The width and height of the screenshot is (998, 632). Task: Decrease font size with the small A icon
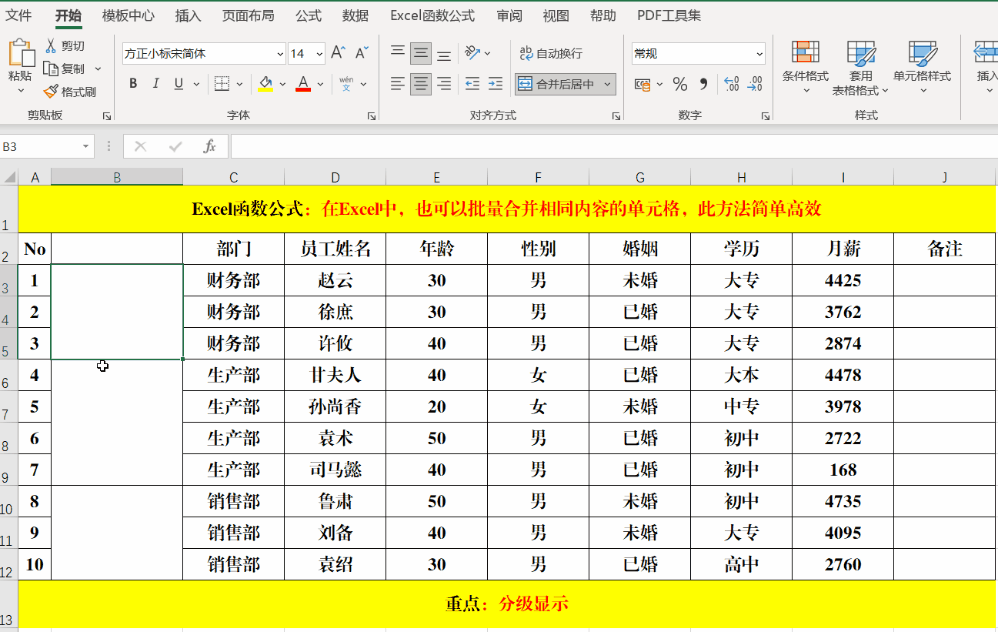click(x=361, y=53)
